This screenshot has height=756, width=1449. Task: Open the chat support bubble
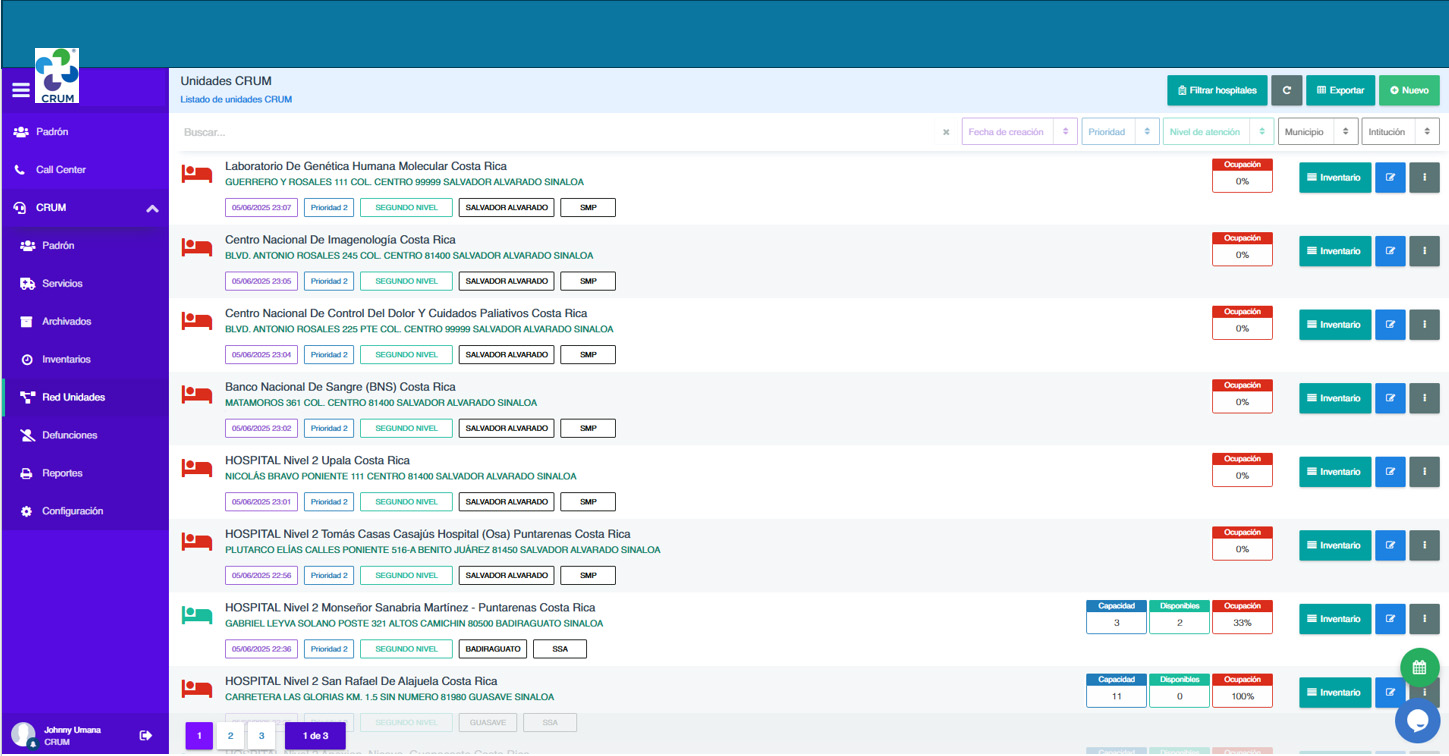(x=1417, y=720)
